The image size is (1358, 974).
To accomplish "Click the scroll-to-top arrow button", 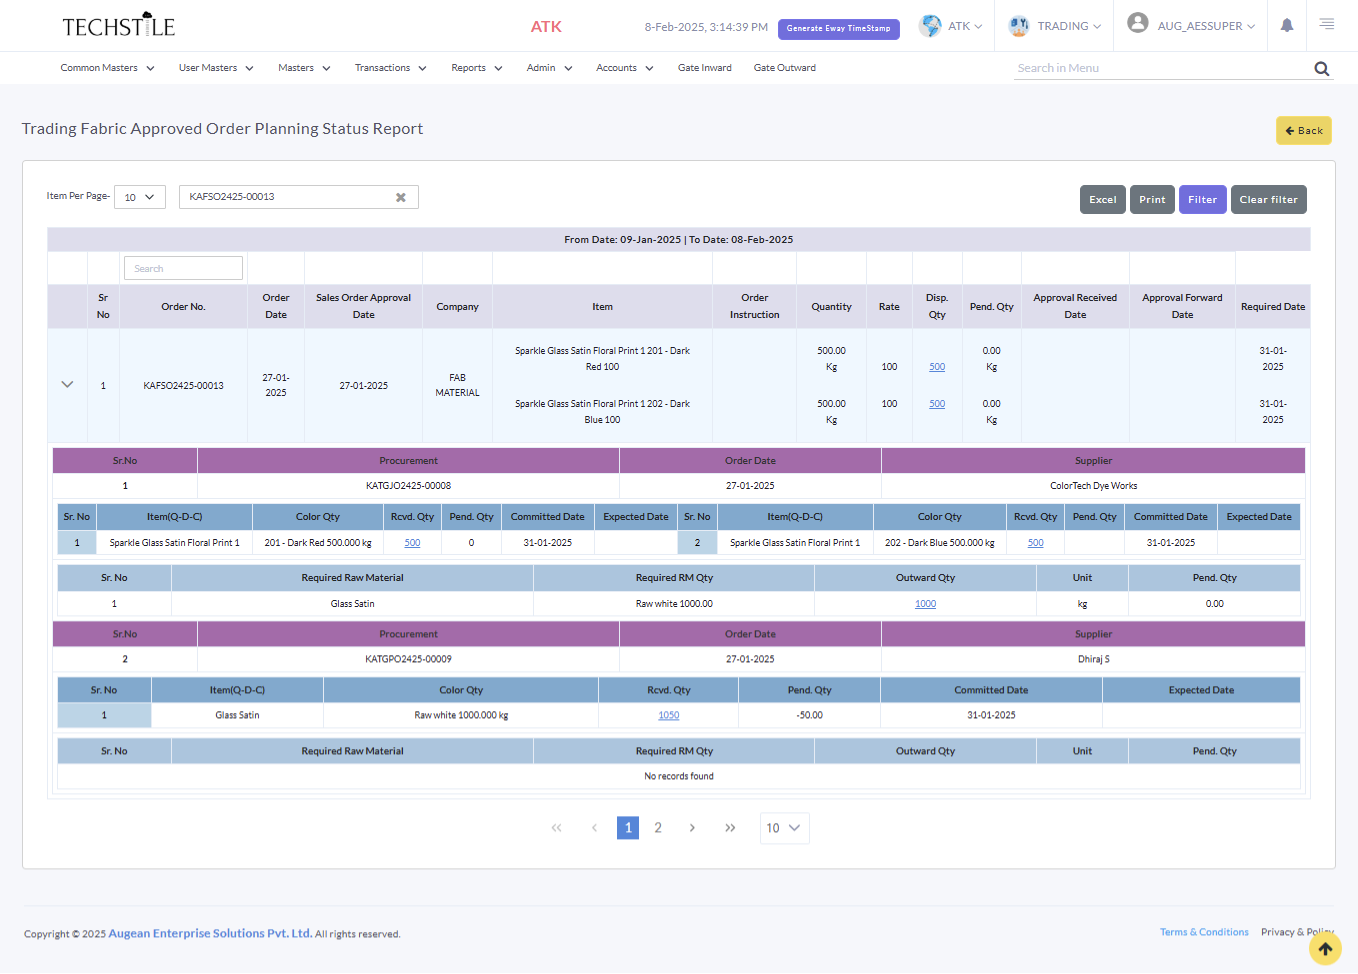I will [1325, 949].
